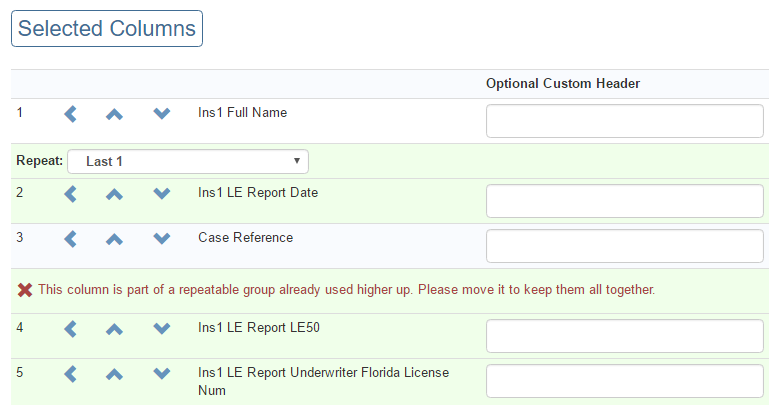
Task: Move Ins1 LE Report Date up
Action: [114, 194]
